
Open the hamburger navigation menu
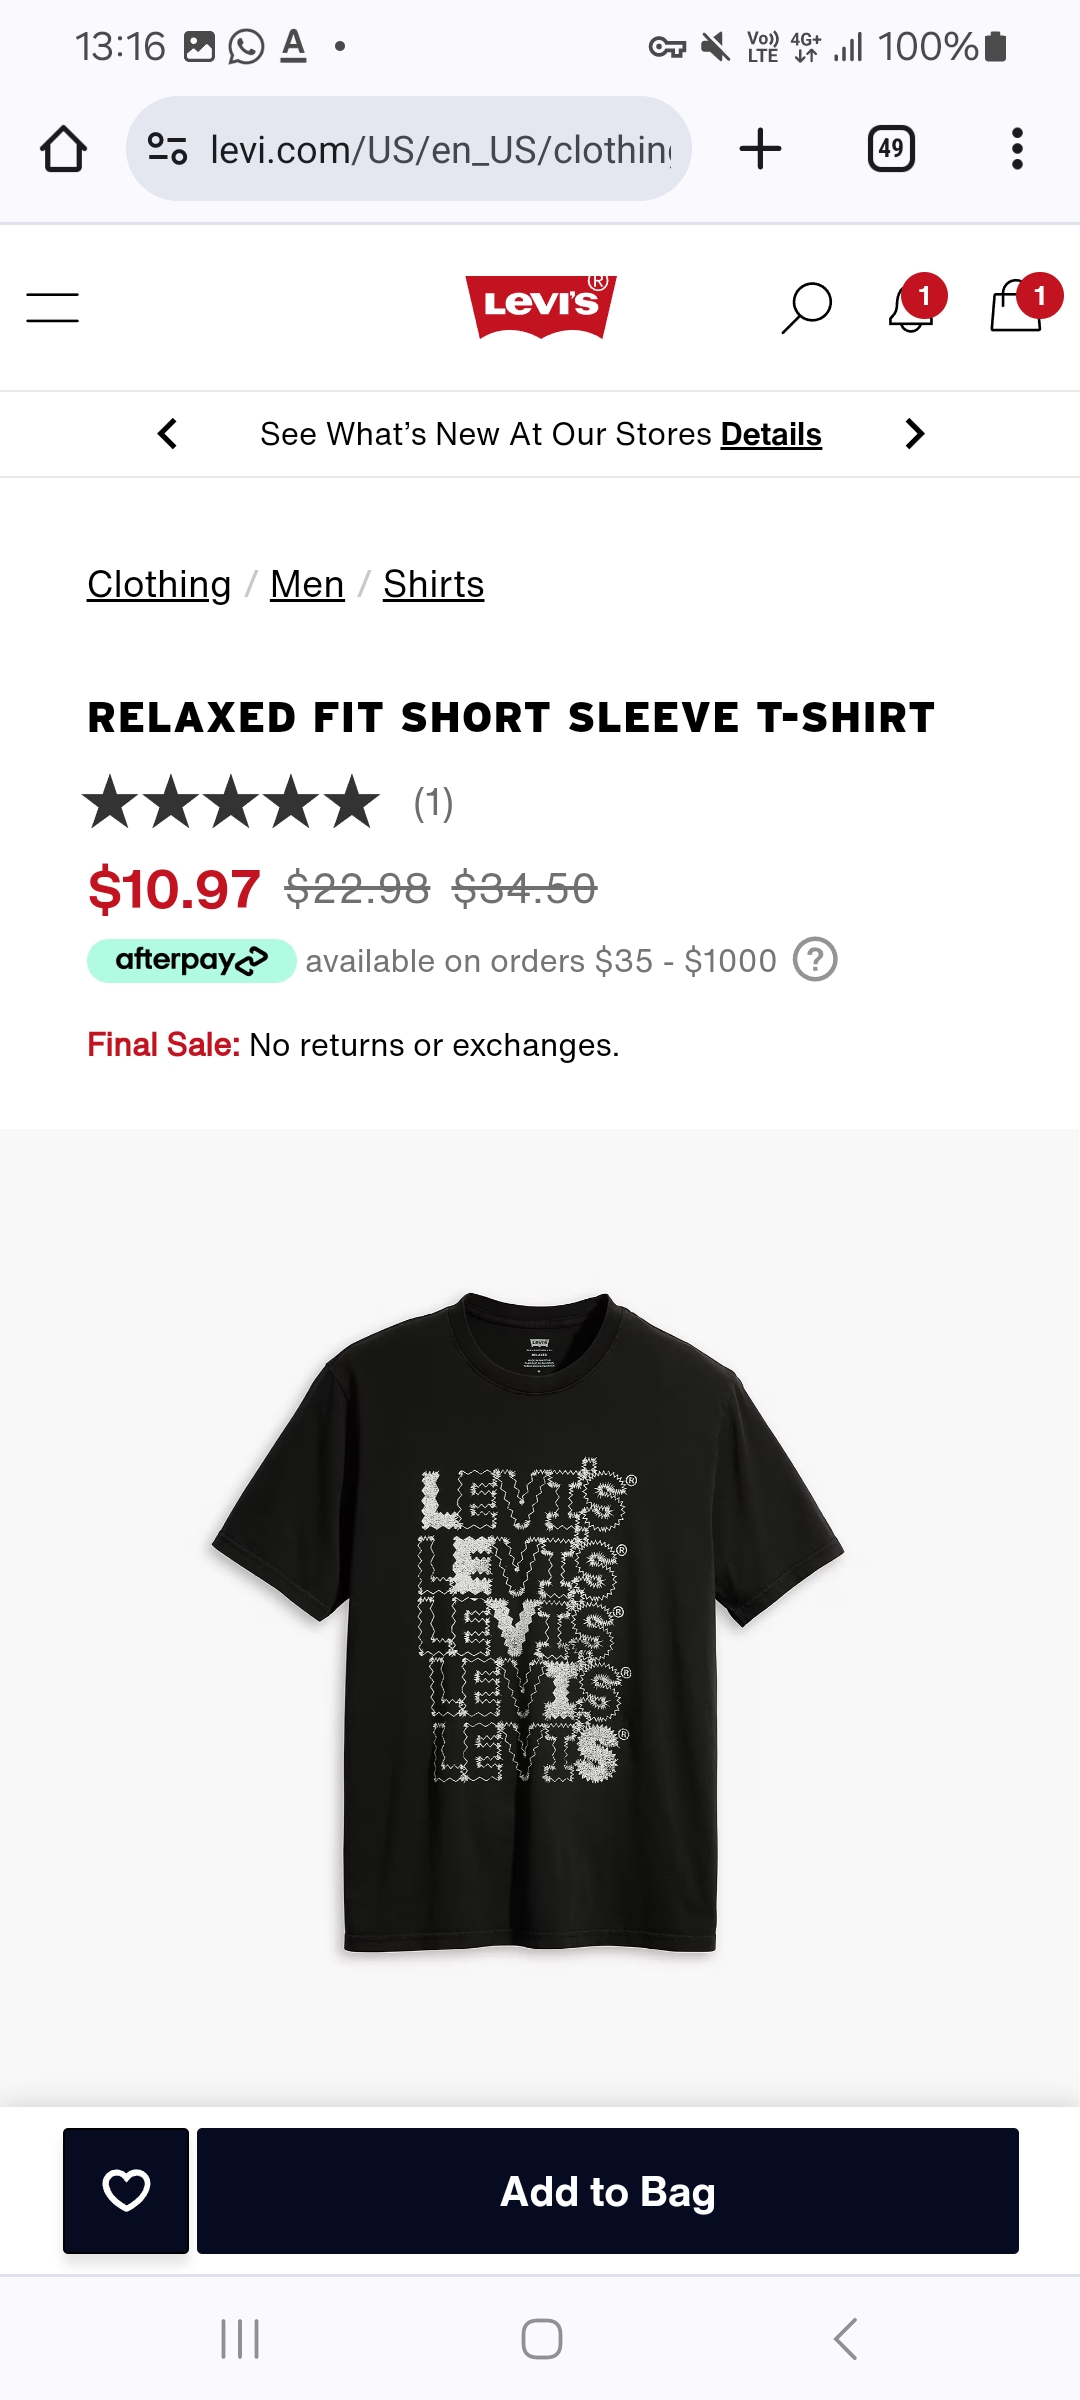53,307
